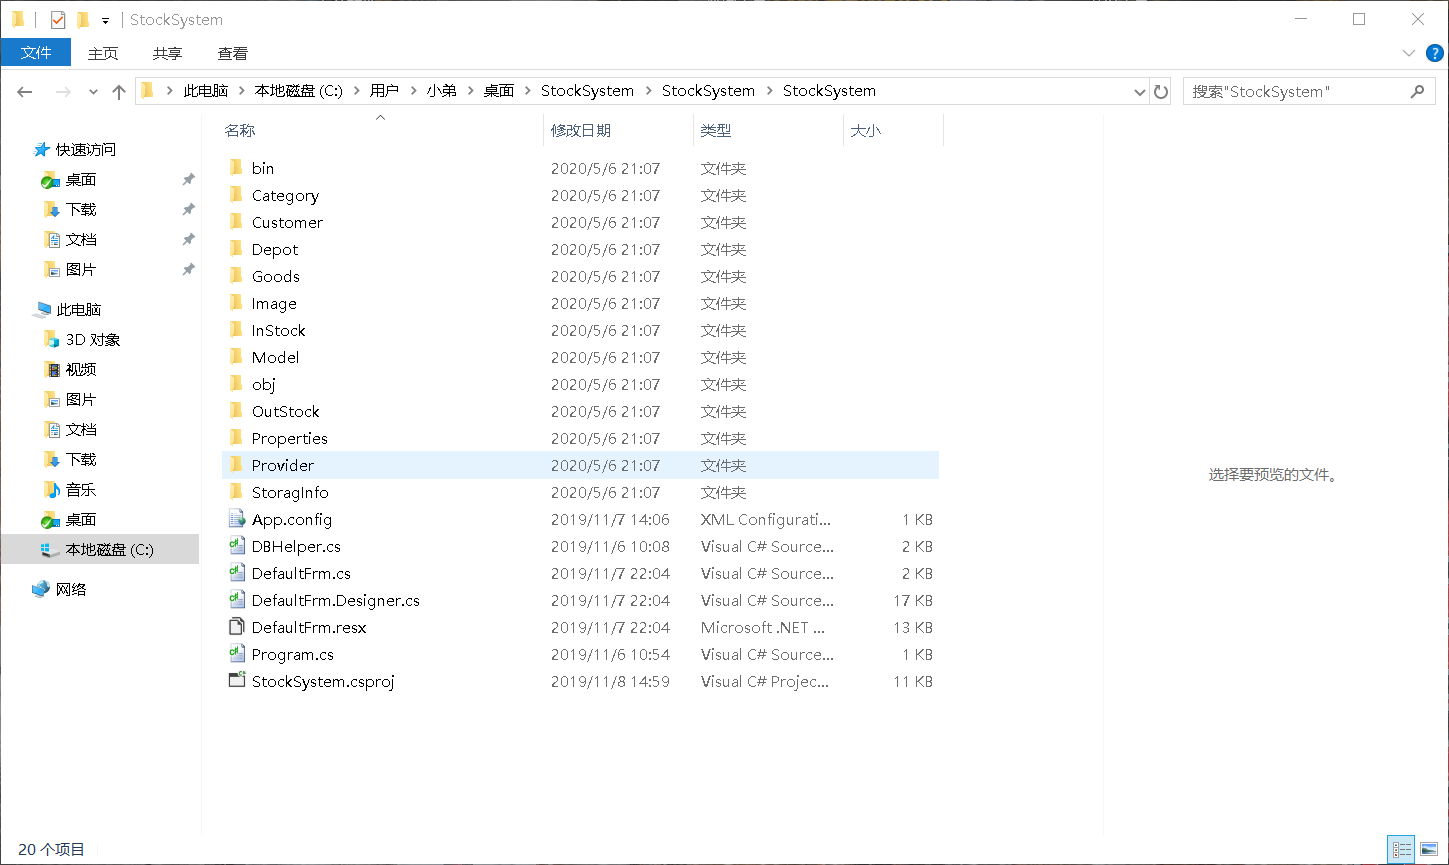Select the StoragInfo folder icon

pos(236,492)
